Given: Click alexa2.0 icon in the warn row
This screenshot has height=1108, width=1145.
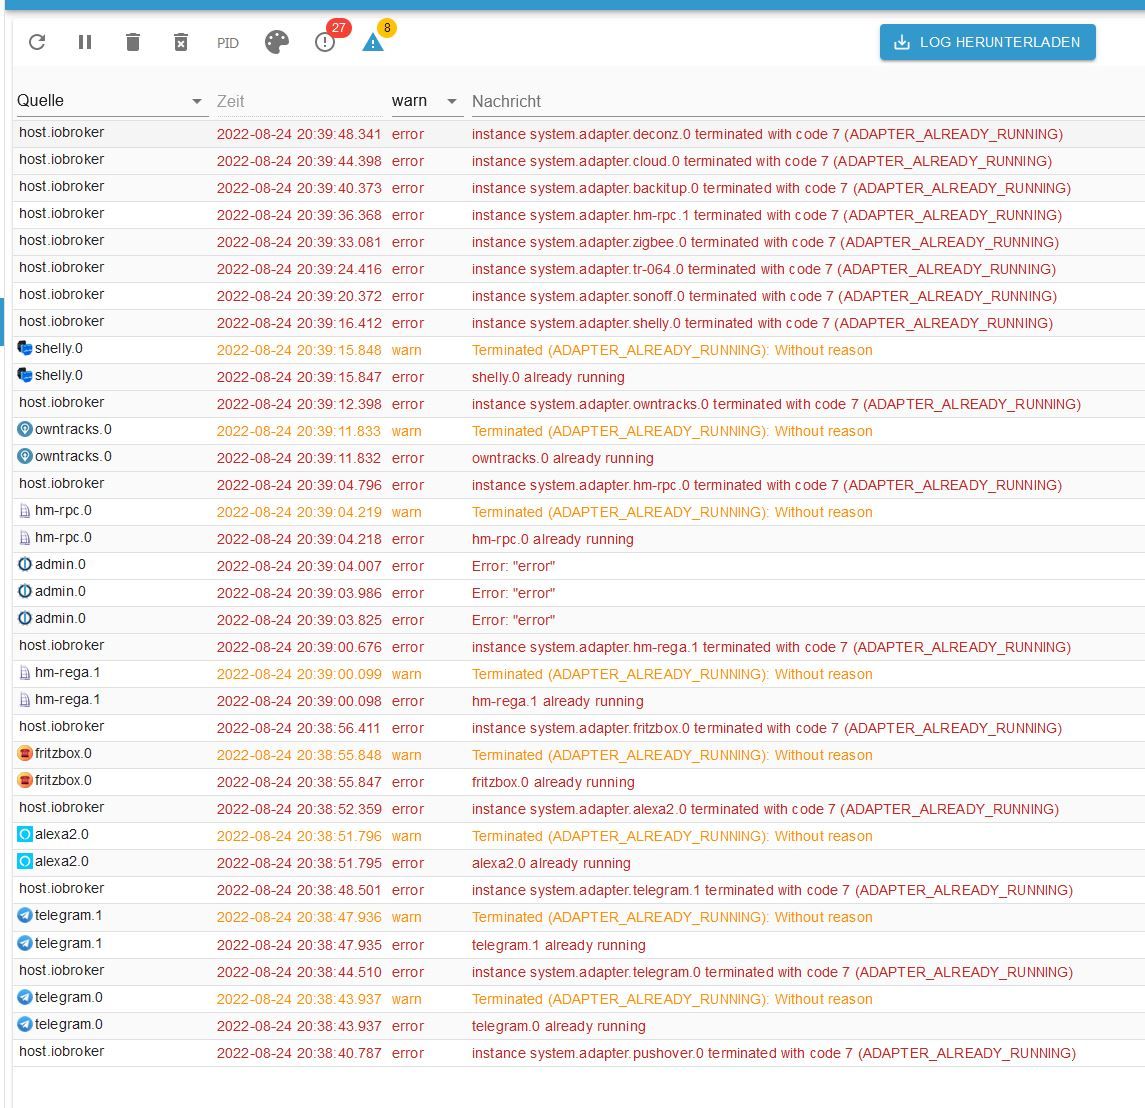Looking at the screenshot, I should 25,834.
